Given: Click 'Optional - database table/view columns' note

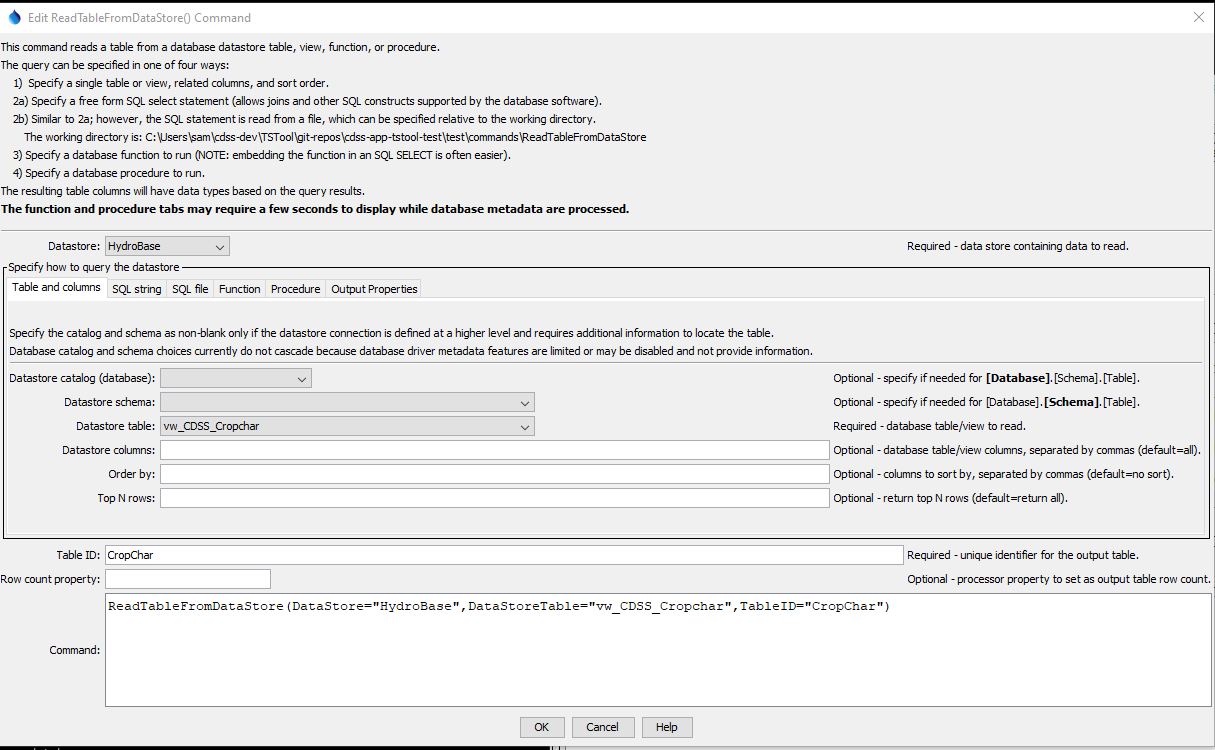Looking at the screenshot, I should pyautogui.click(x=1017, y=450).
